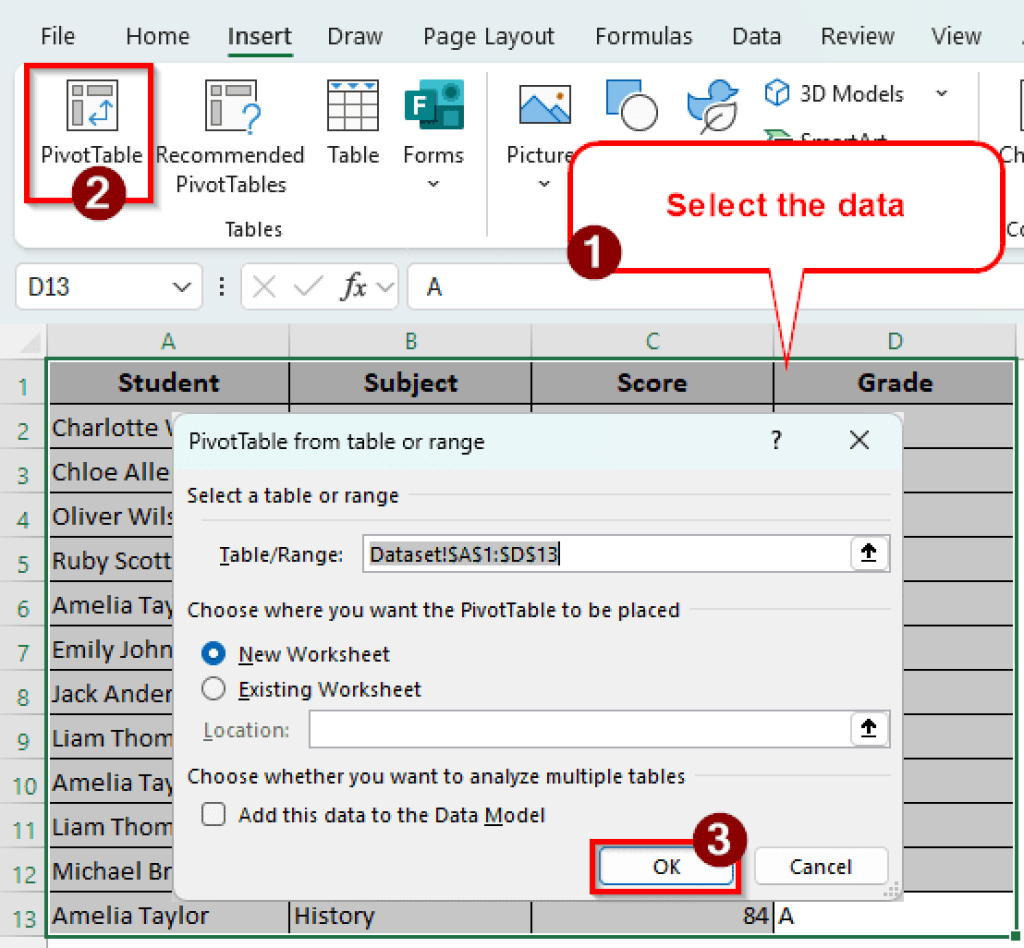Image resolution: width=1024 pixels, height=948 pixels.
Task: Select the New Worksheet option
Action: point(213,653)
